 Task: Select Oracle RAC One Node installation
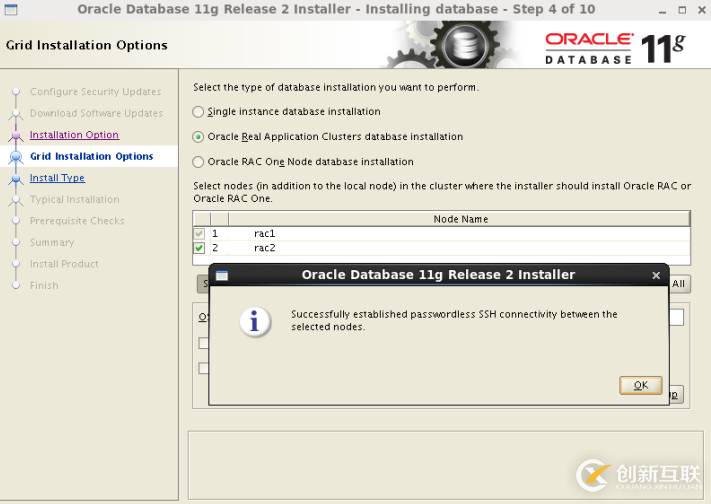(x=198, y=161)
